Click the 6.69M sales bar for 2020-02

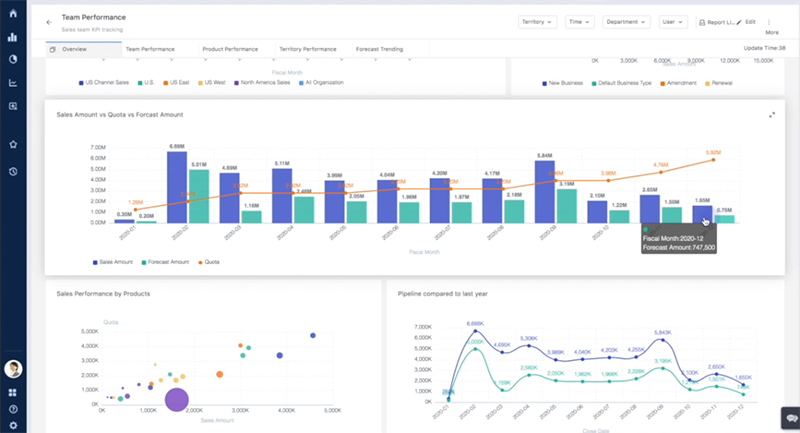point(177,187)
